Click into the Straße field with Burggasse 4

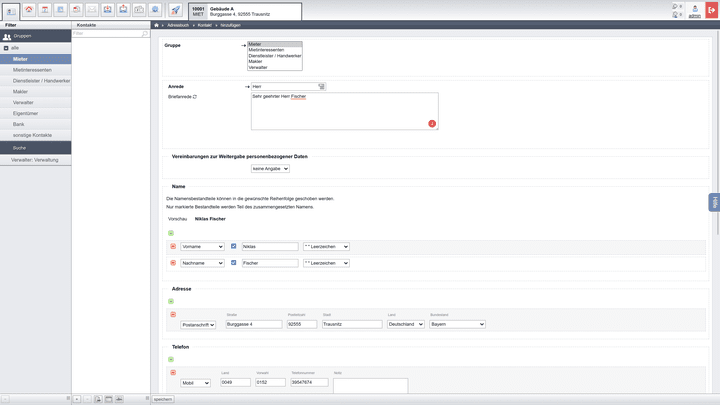click(x=254, y=324)
